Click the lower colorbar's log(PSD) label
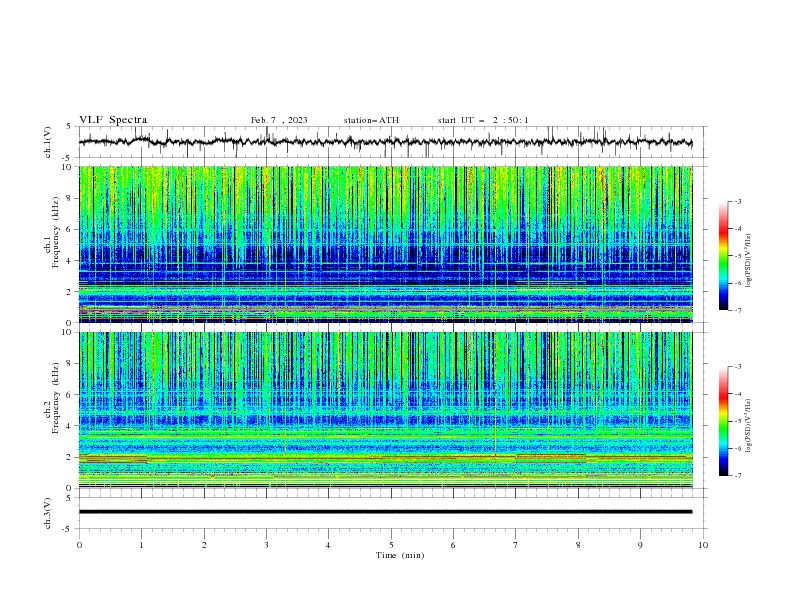This screenshot has width=792, height=612. pyautogui.click(x=748, y=426)
